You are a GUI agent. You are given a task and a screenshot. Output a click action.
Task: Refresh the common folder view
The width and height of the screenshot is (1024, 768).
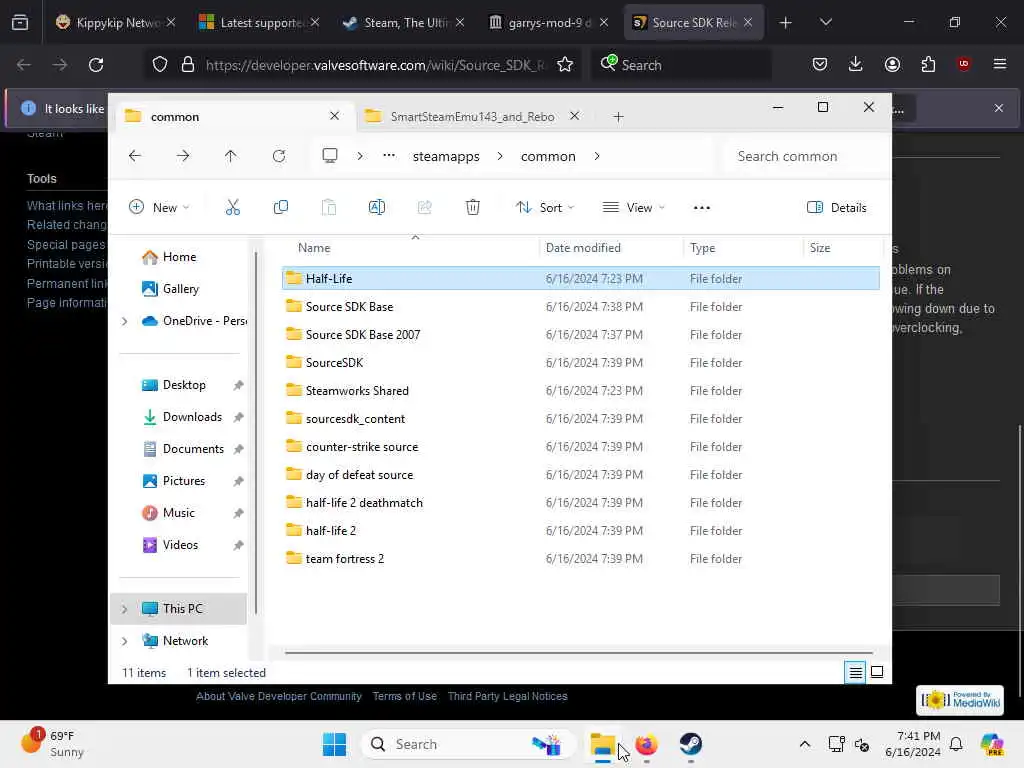279,156
